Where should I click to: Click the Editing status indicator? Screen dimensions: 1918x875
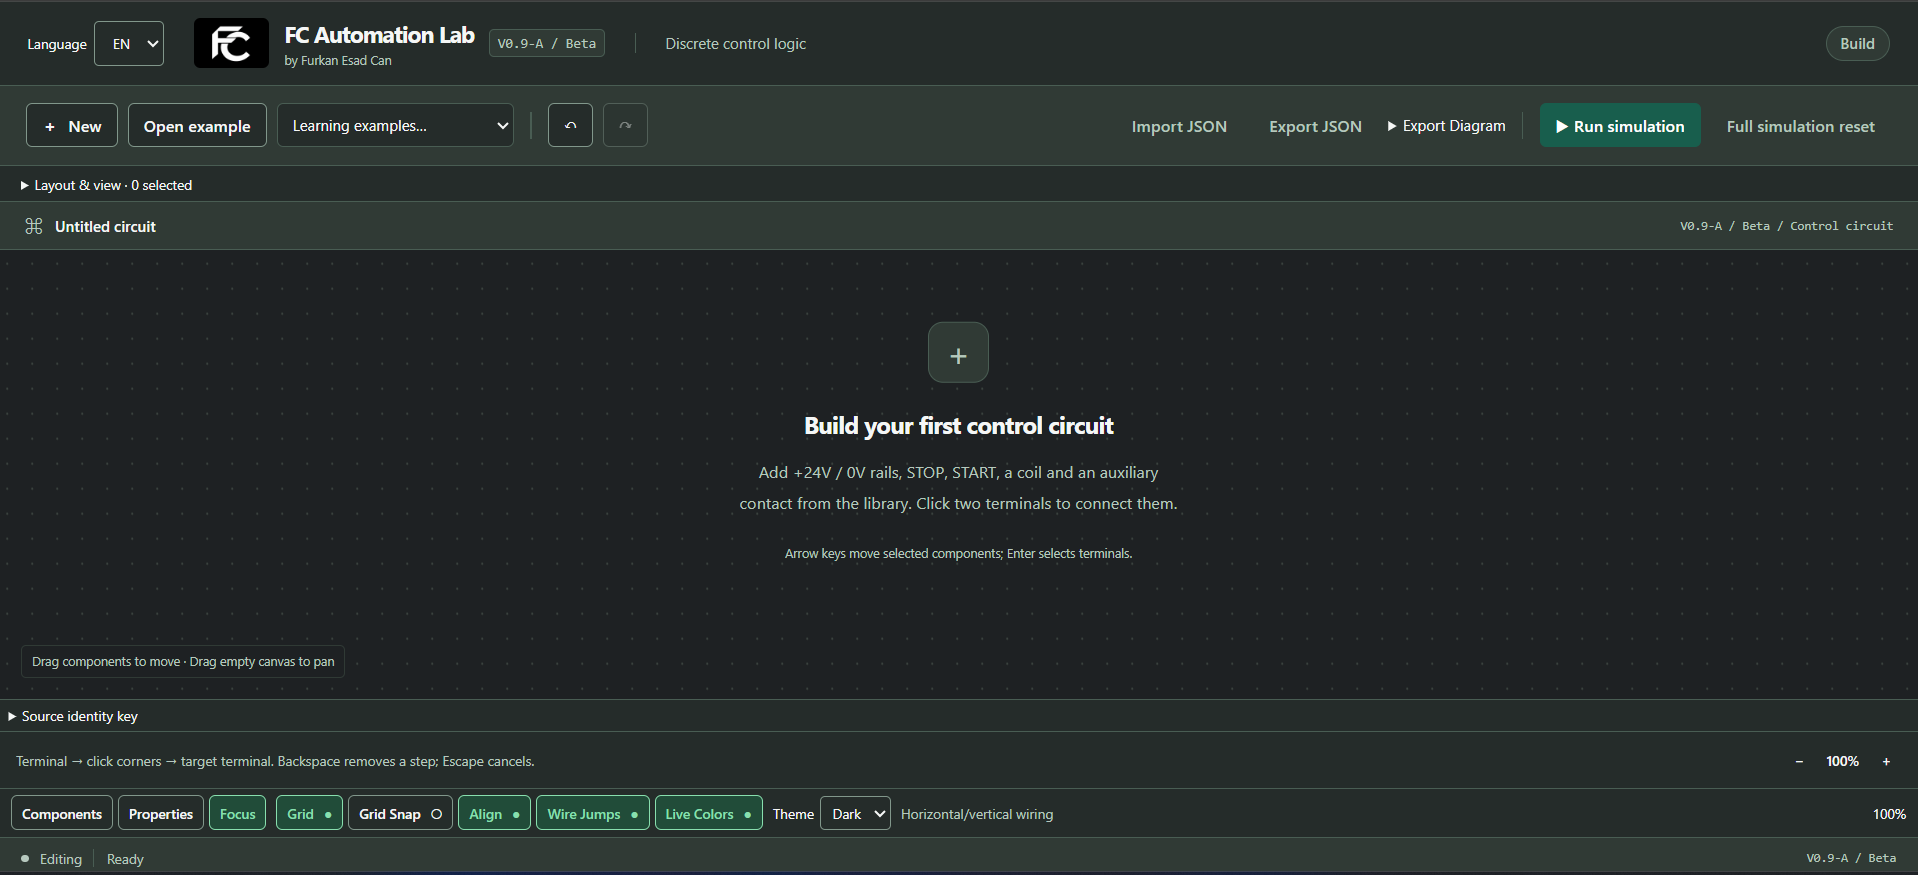52,859
